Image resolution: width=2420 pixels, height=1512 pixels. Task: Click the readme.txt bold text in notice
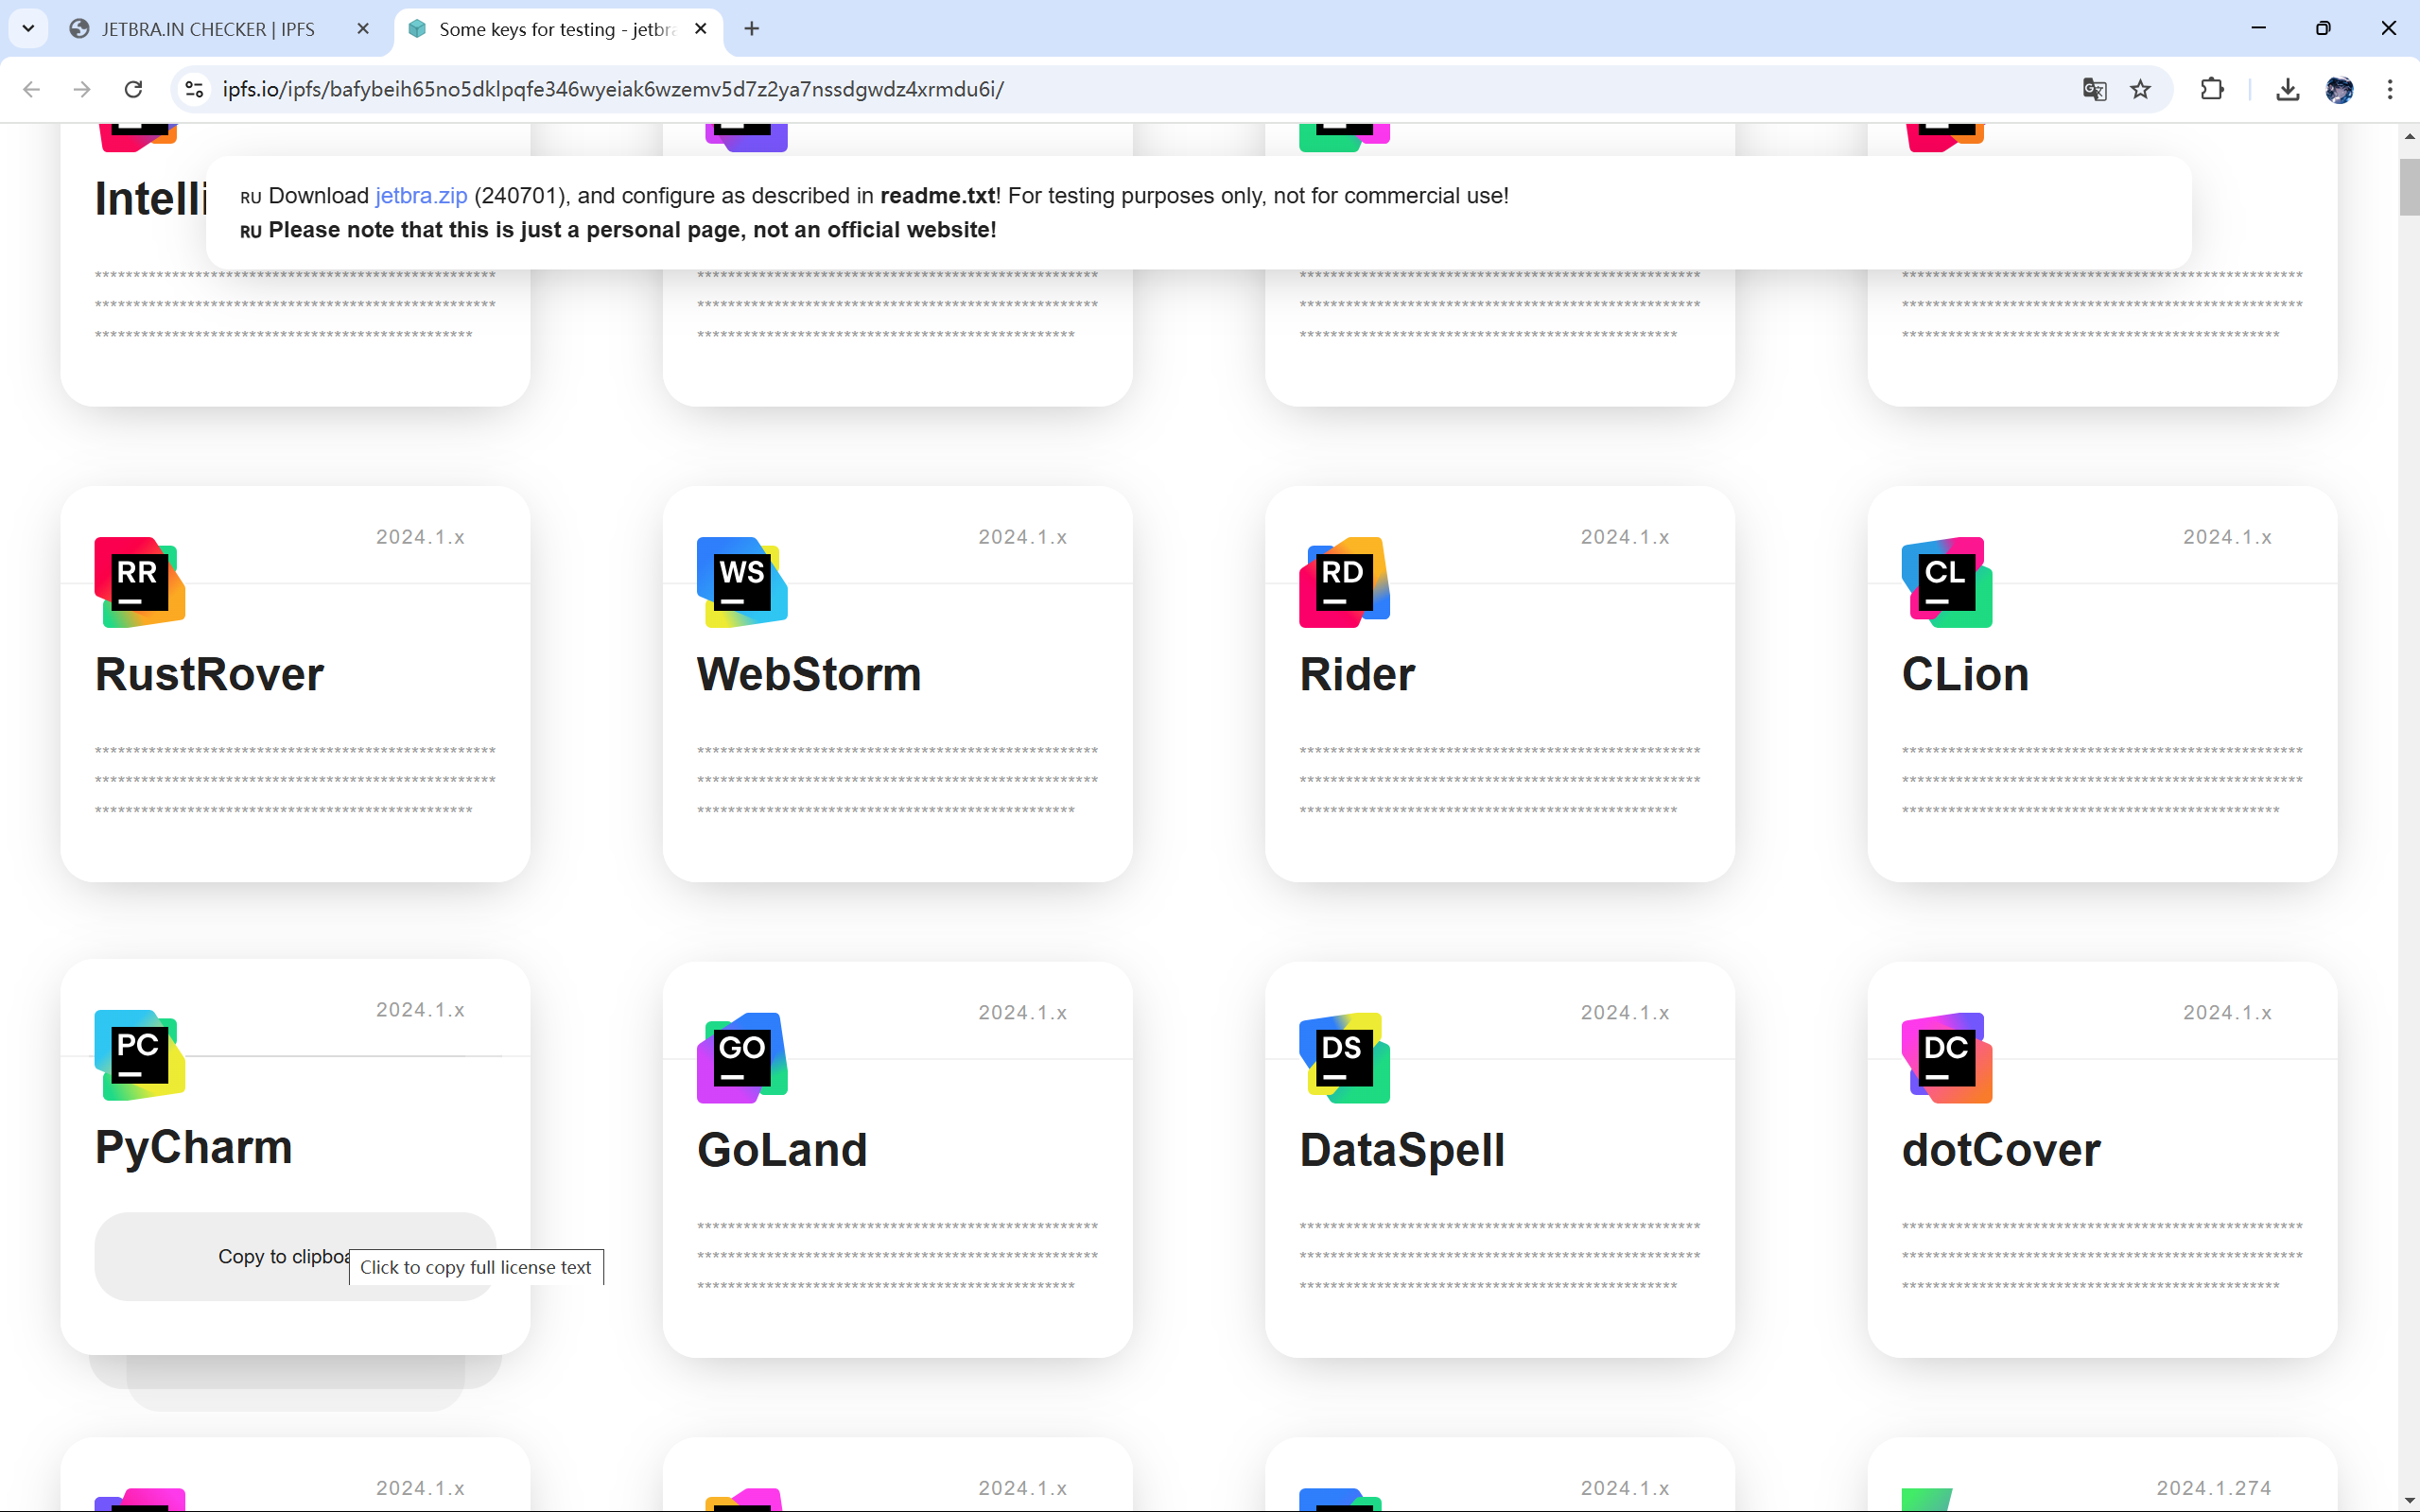(x=937, y=196)
